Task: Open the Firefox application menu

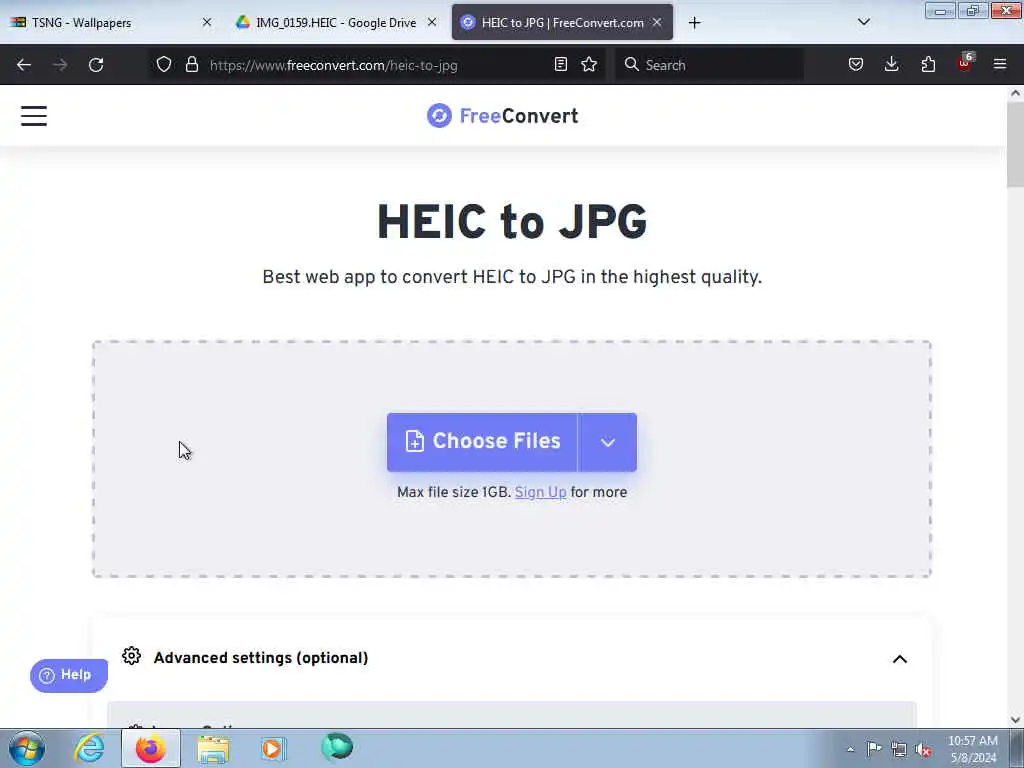Action: (x=1000, y=64)
